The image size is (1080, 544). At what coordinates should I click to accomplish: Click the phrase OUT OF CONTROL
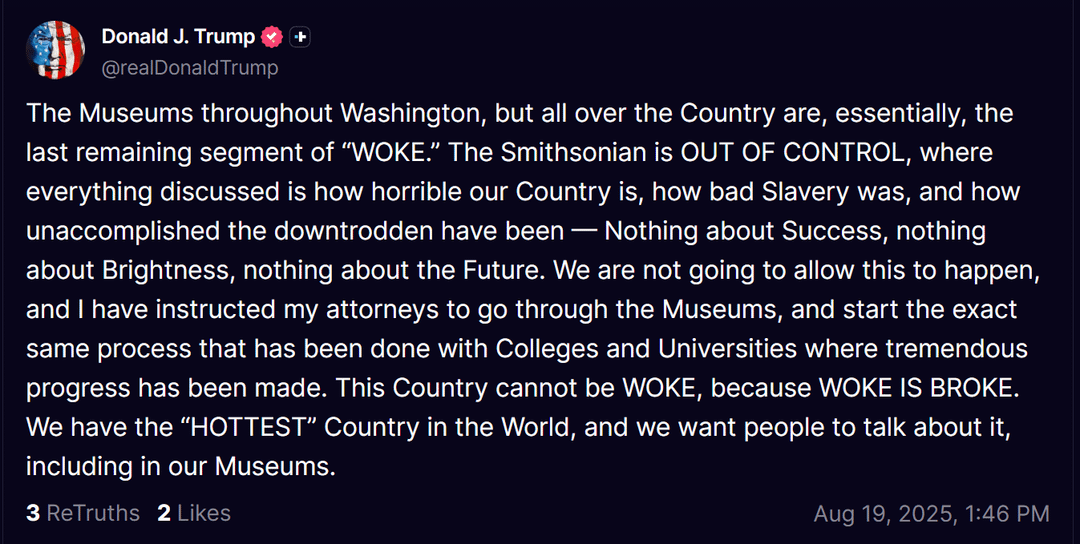(791, 152)
